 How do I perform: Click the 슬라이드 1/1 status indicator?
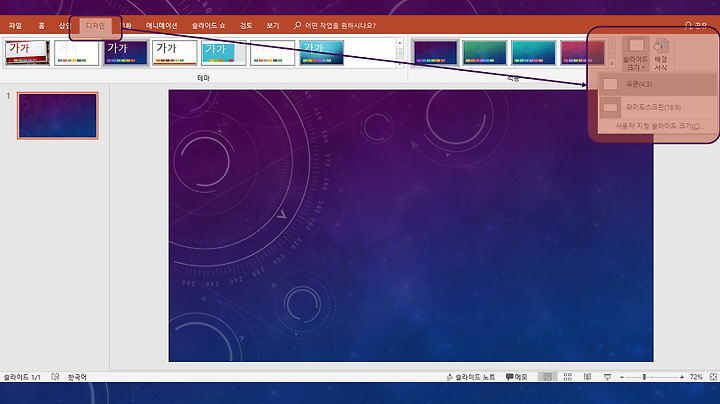pyautogui.click(x=22, y=377)
